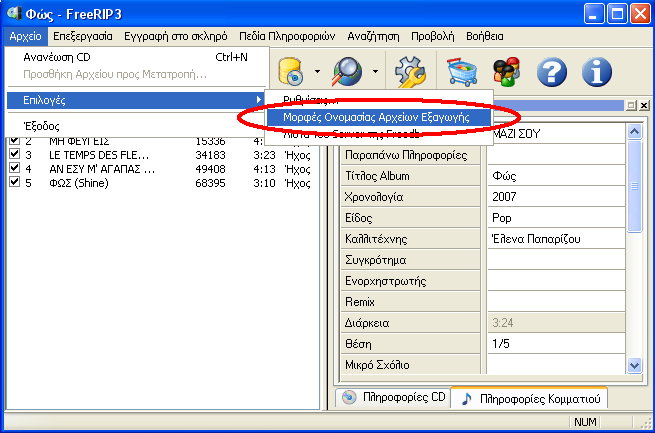Open the Πεδία Πληροφοριών menu
The height and width of the screenshot is (433, 655).
click(x=287, y=36)
